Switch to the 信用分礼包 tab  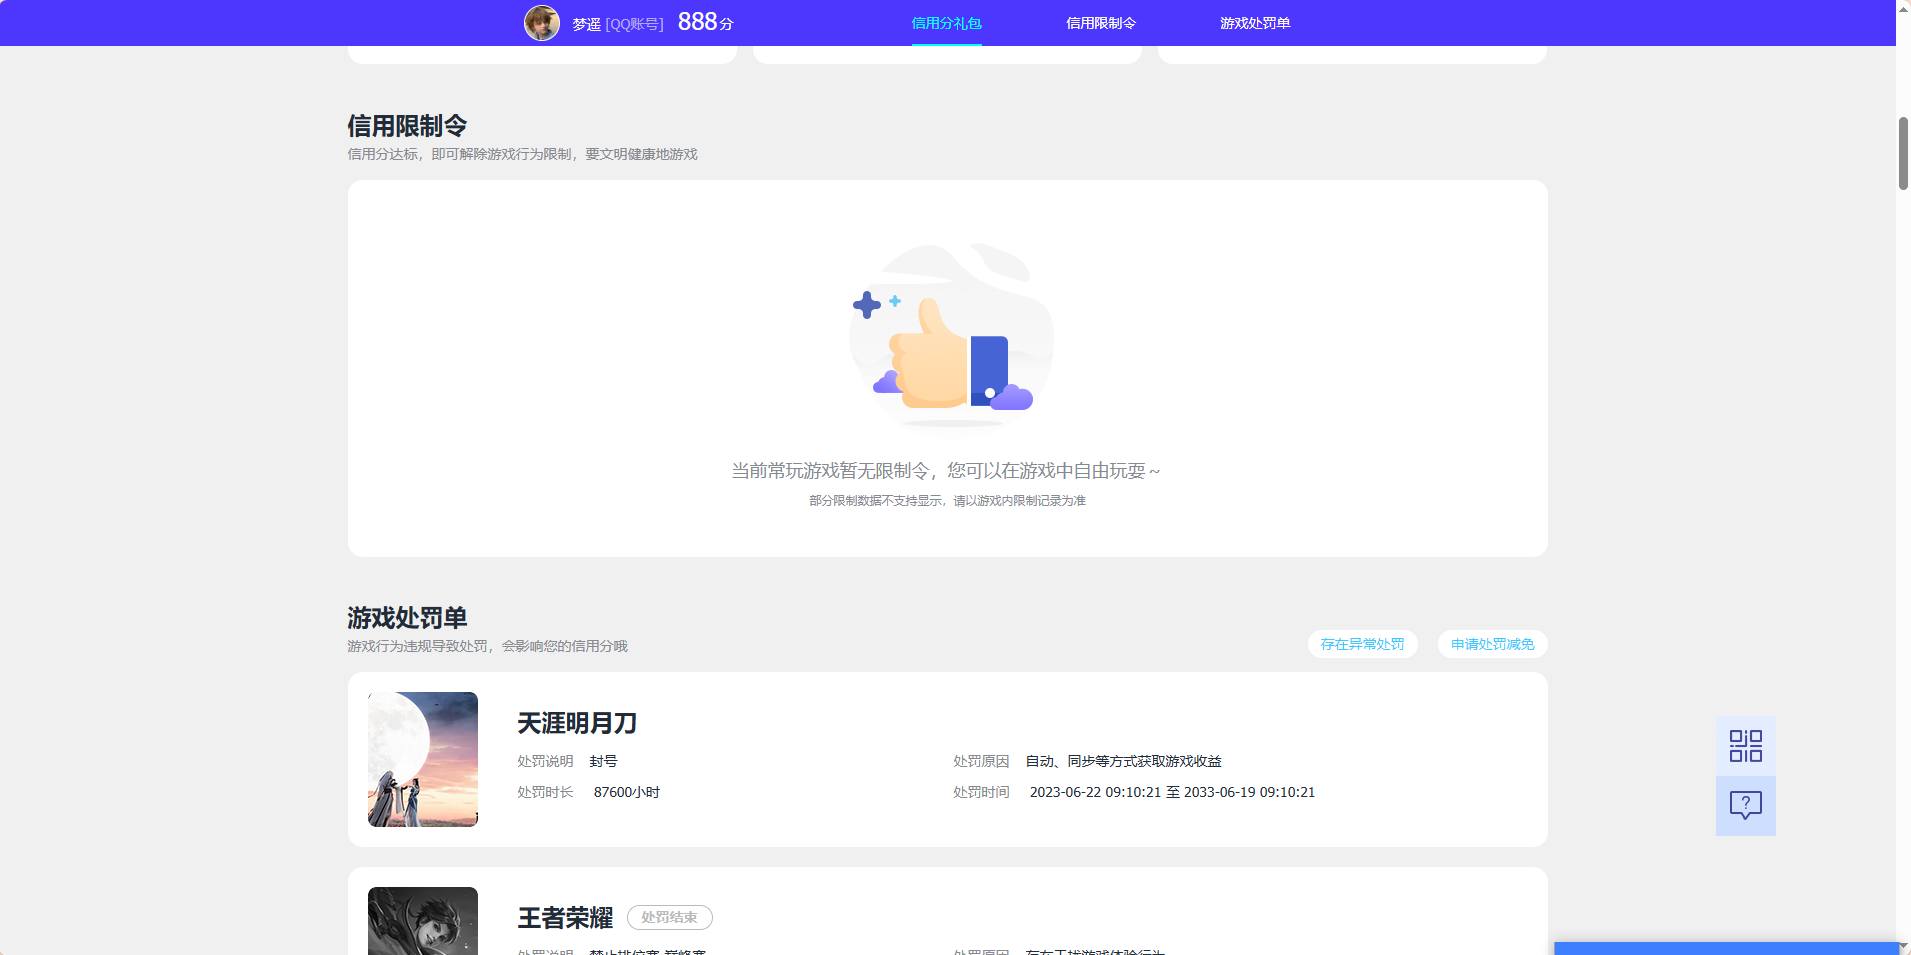click(x=946, y=23)
